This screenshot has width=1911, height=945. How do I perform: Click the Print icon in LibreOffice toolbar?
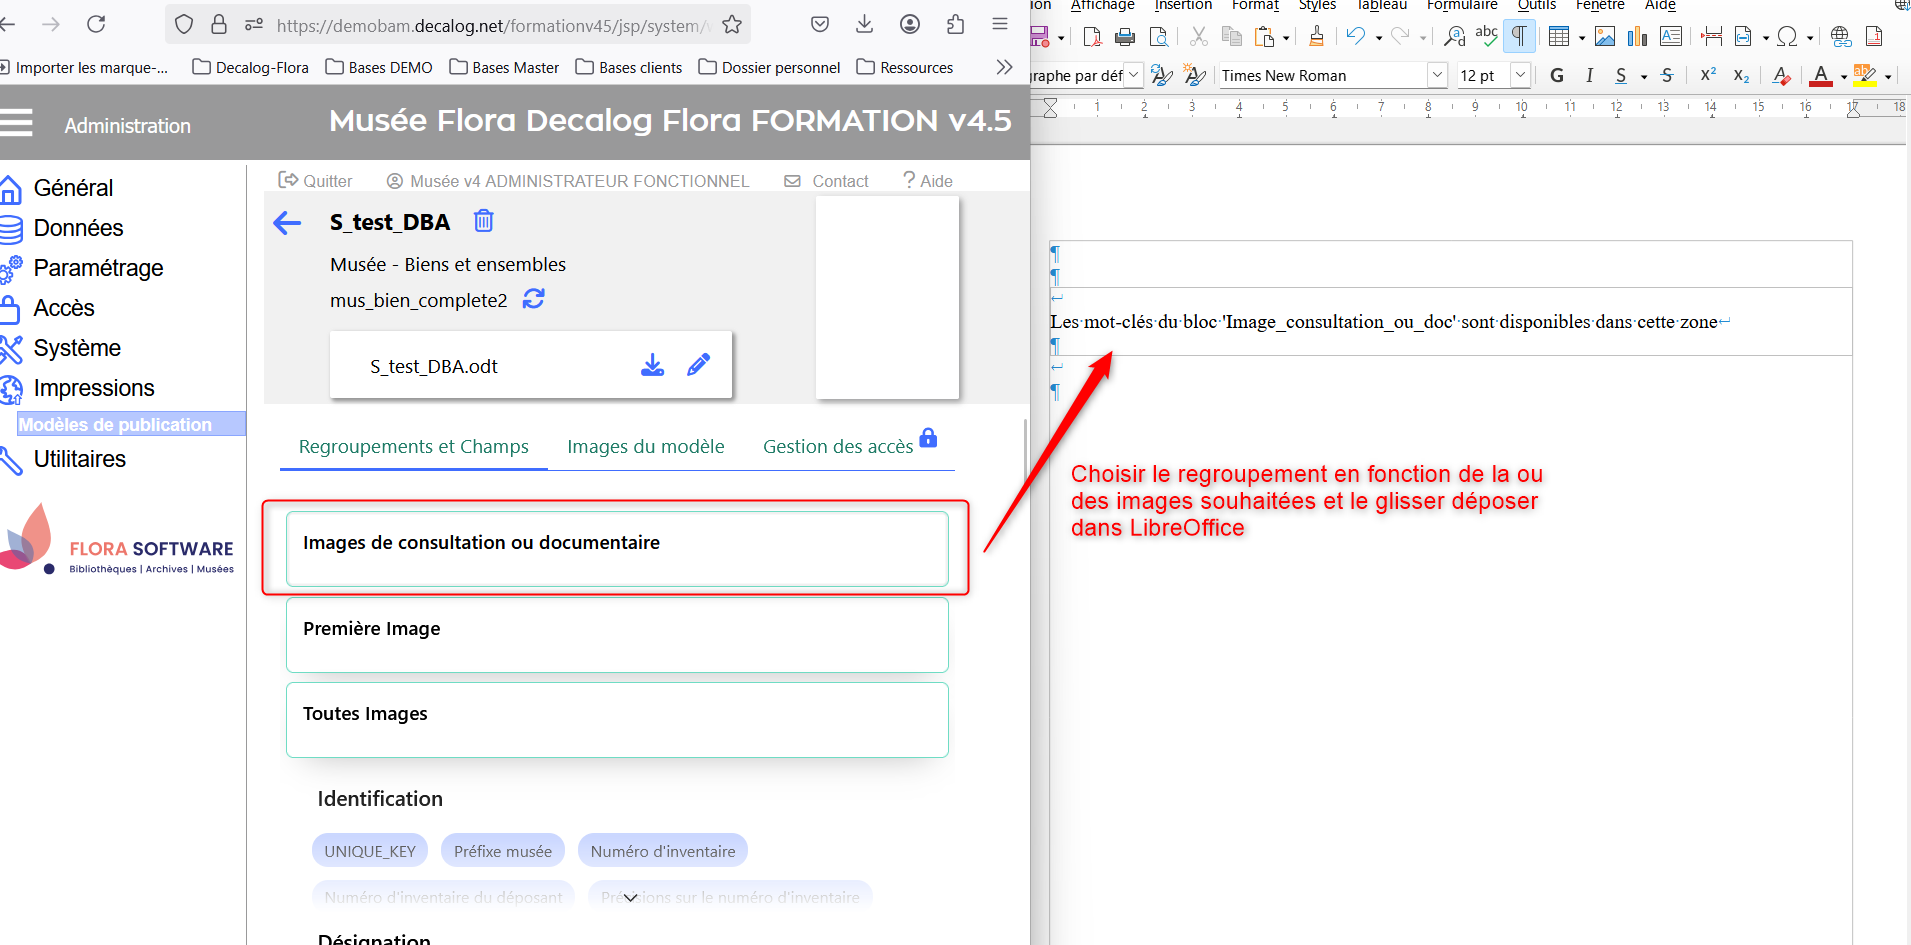coord(1125,38)
